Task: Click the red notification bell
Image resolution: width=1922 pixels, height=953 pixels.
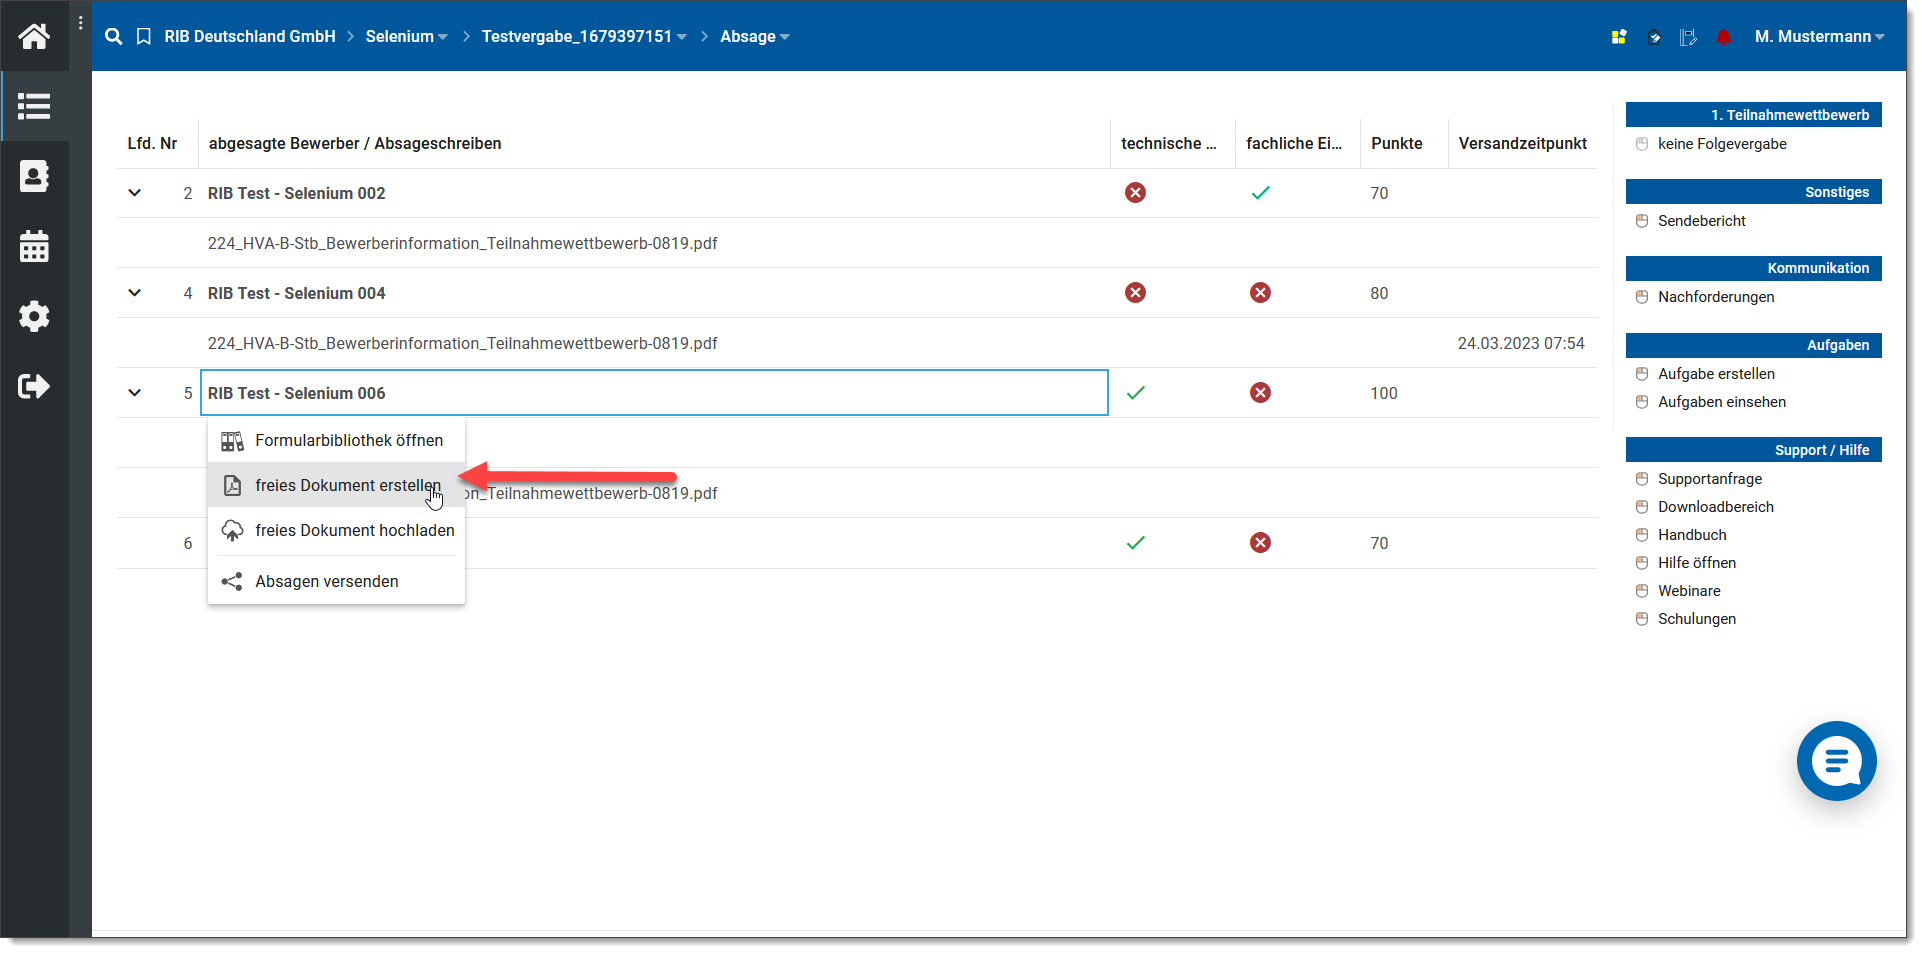Action: coord(1723,37)
